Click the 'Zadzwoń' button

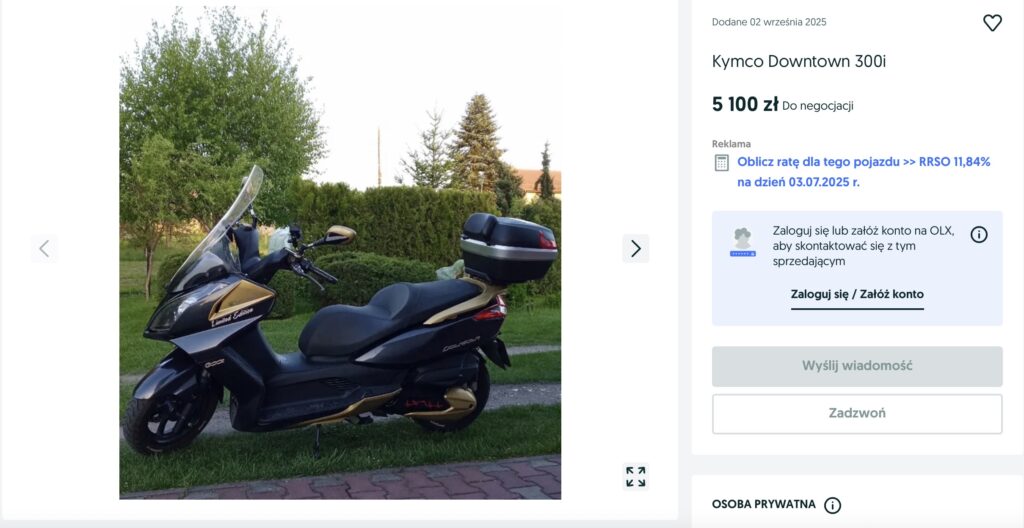pos(857,414)
